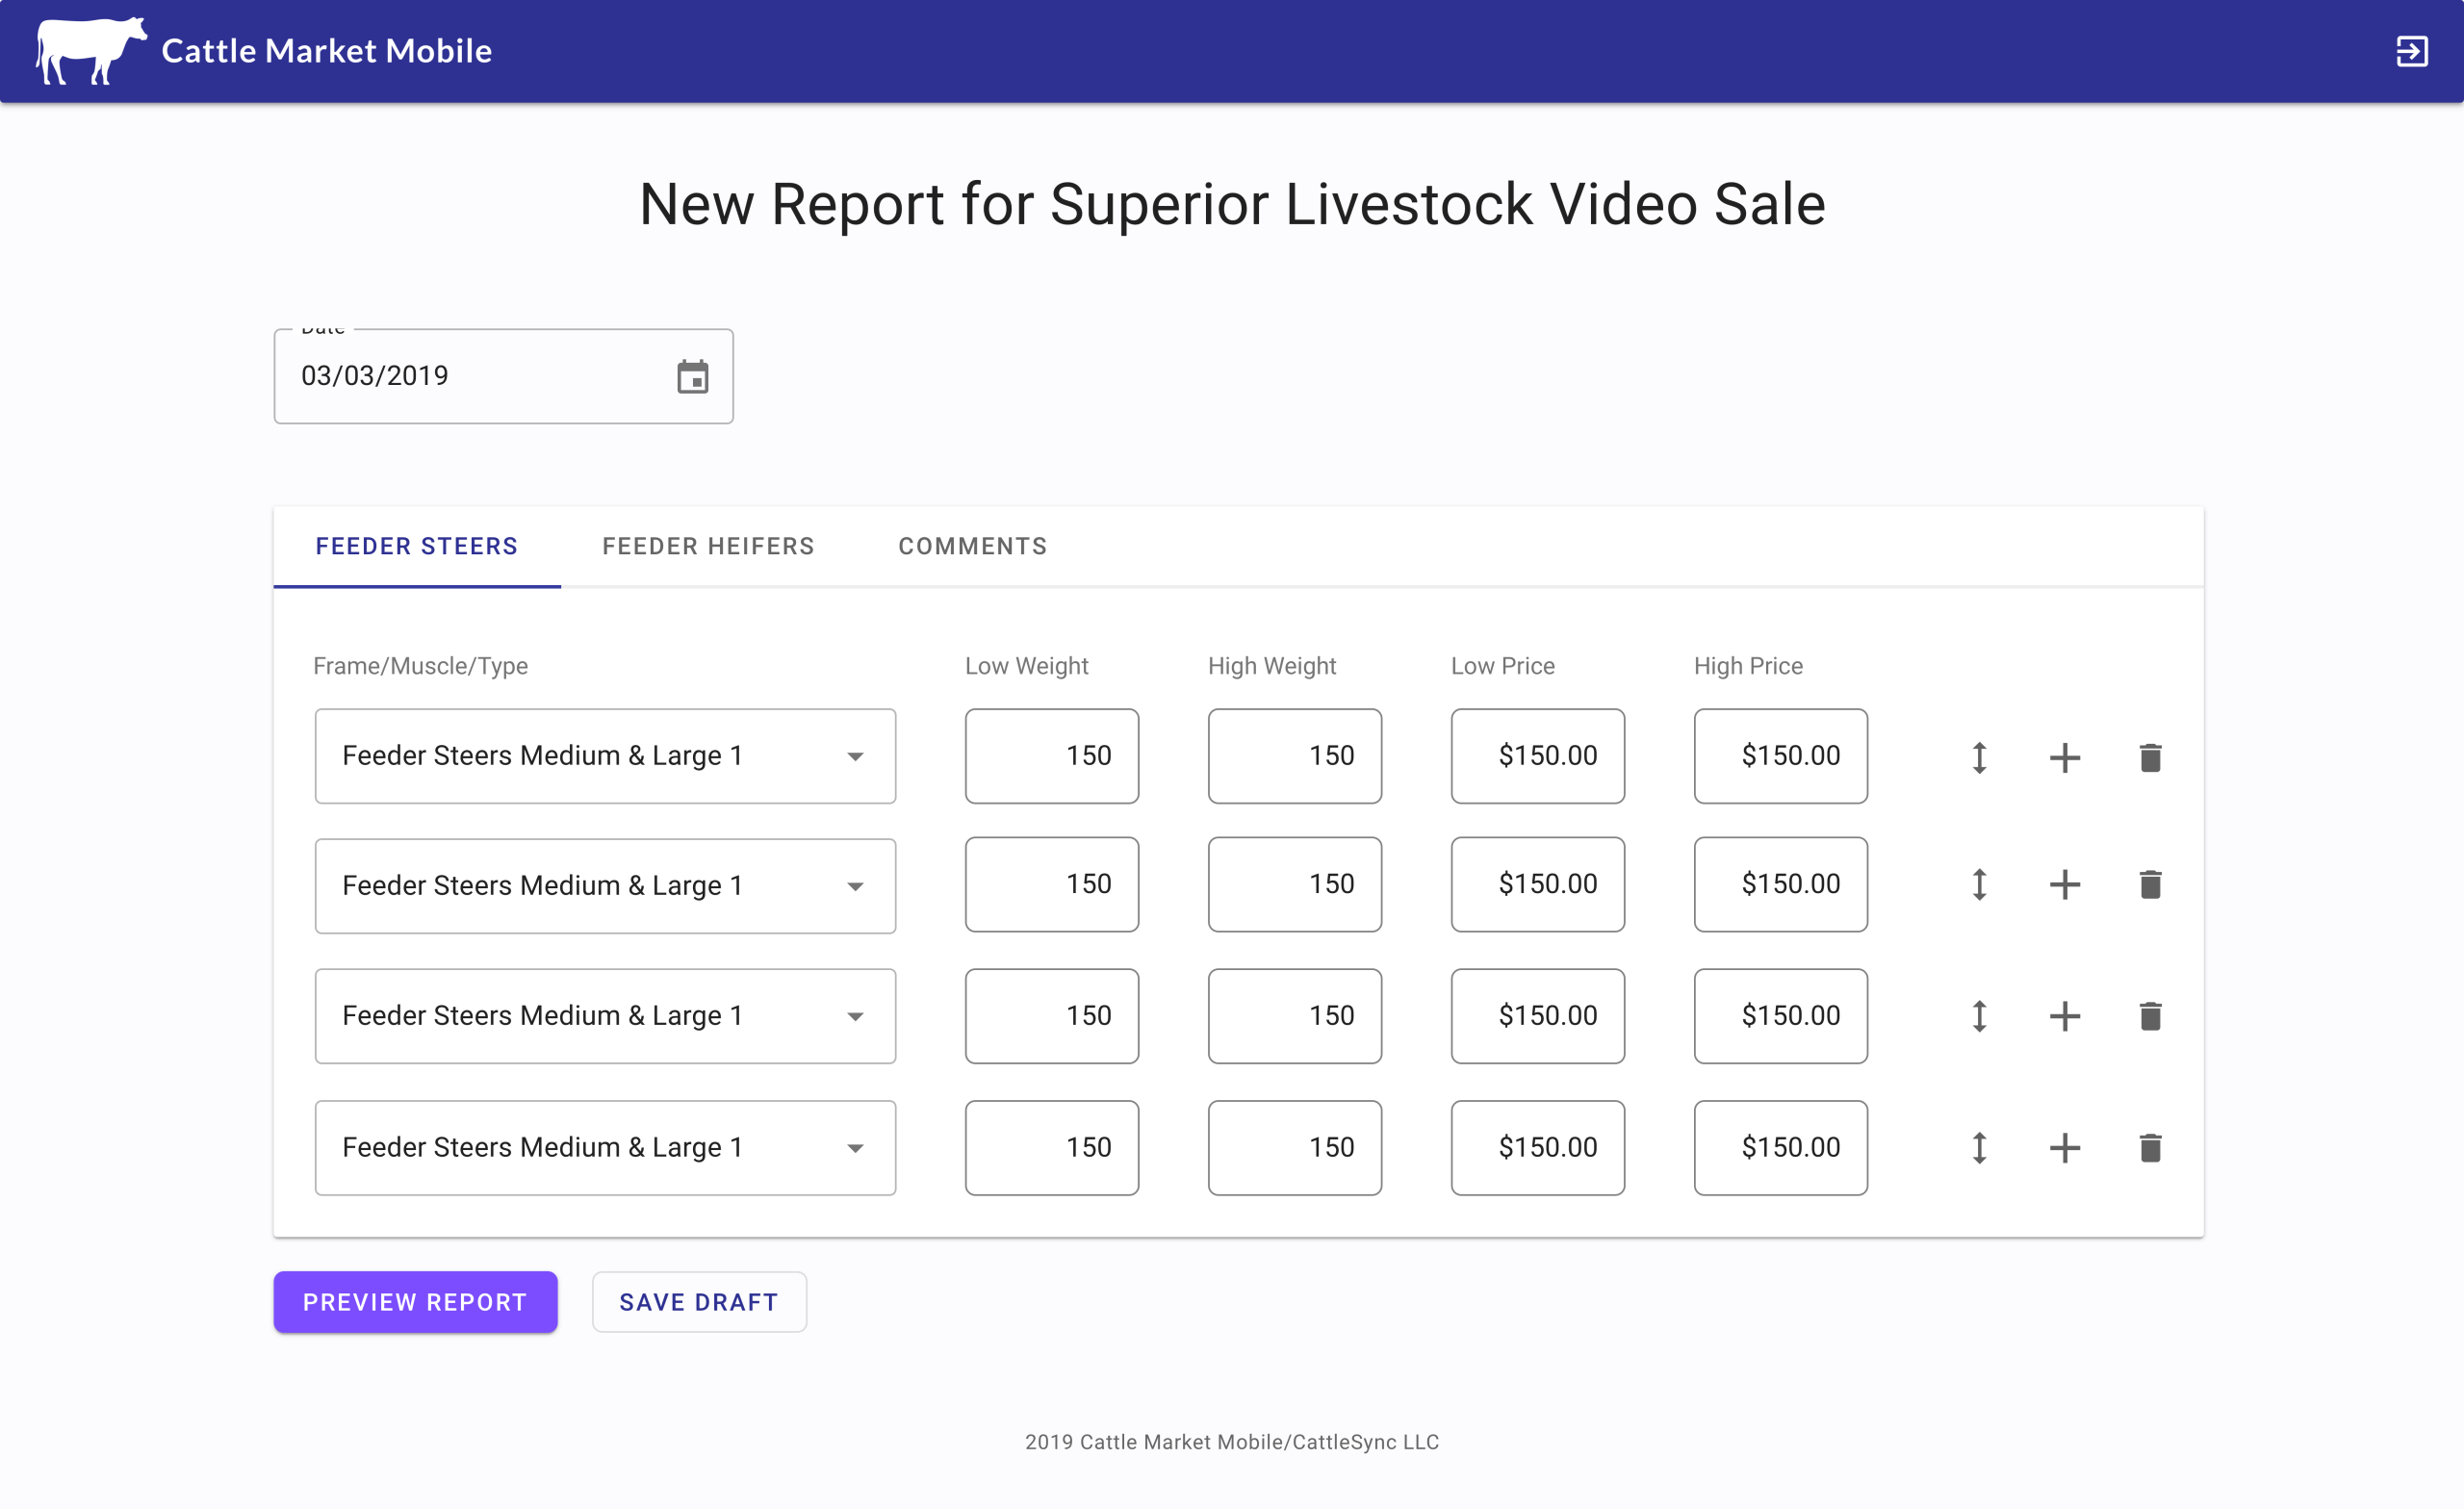Click the logout icon in header

click(2411, 51)
